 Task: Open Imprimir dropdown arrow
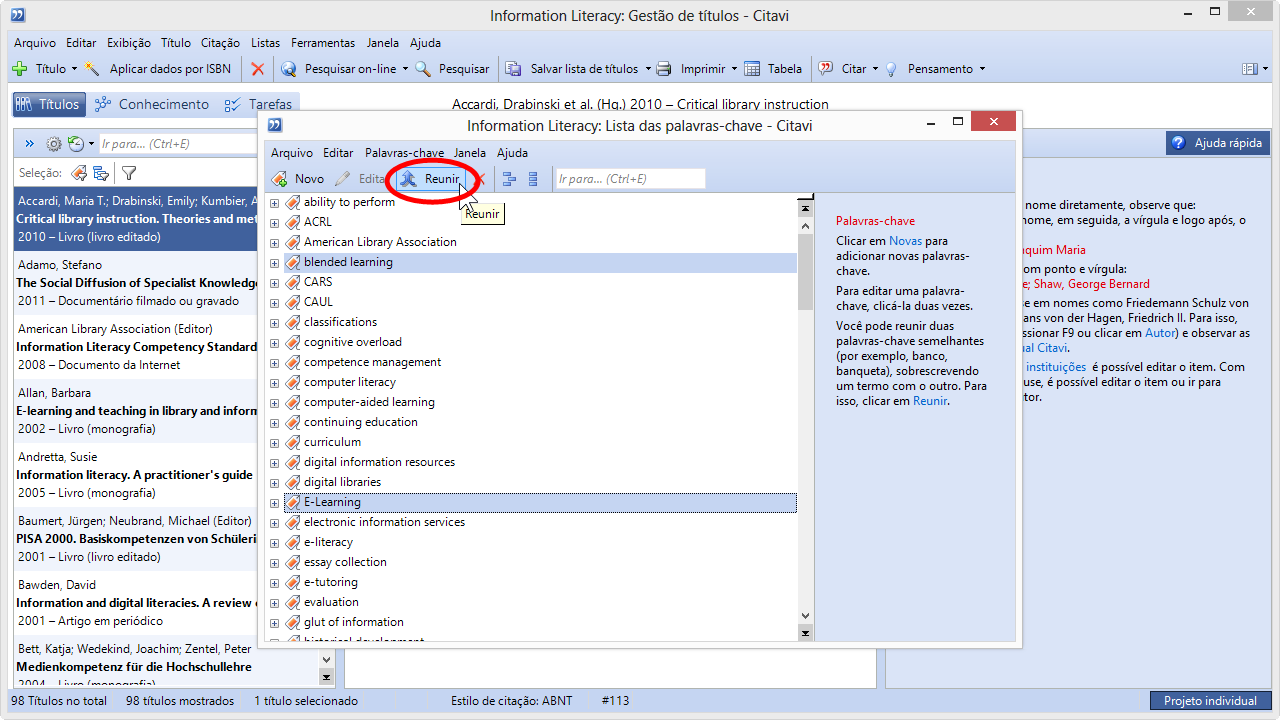coord(735,69)
